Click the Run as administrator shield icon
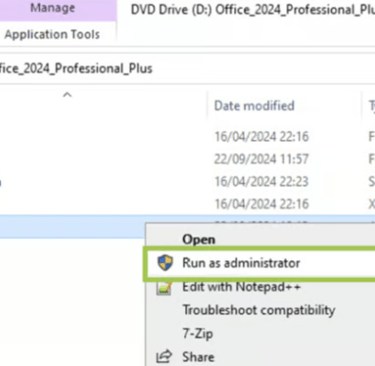Image resolution: width=375 pixels, height=366 pixels. coord(165,263)
